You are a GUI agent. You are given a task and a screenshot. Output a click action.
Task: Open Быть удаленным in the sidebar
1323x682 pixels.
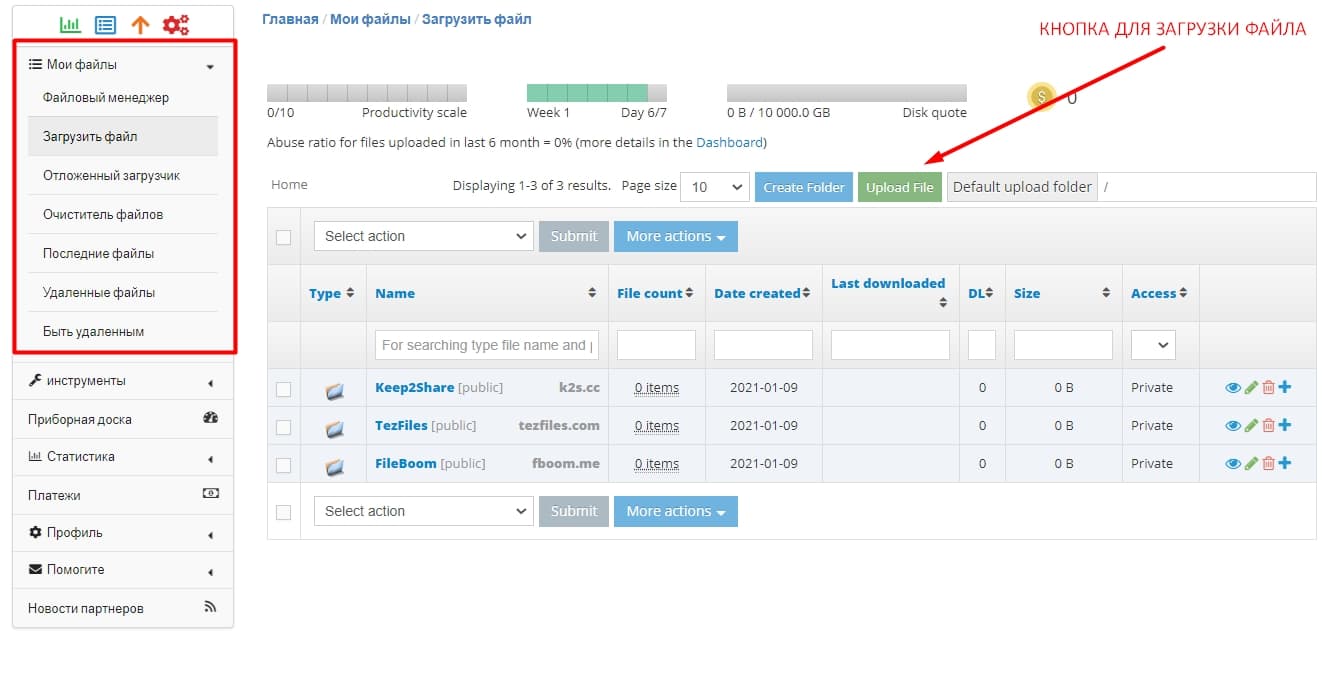coord(93,331)
